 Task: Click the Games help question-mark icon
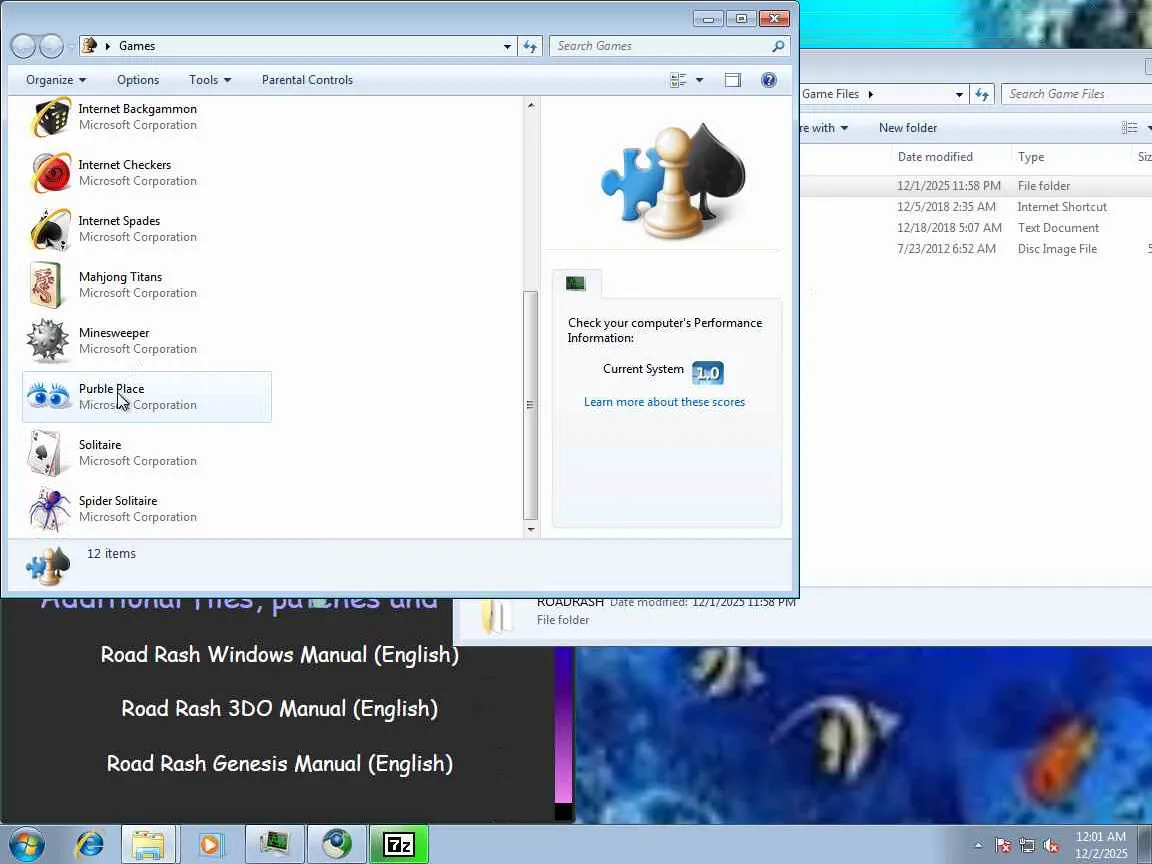768,80
